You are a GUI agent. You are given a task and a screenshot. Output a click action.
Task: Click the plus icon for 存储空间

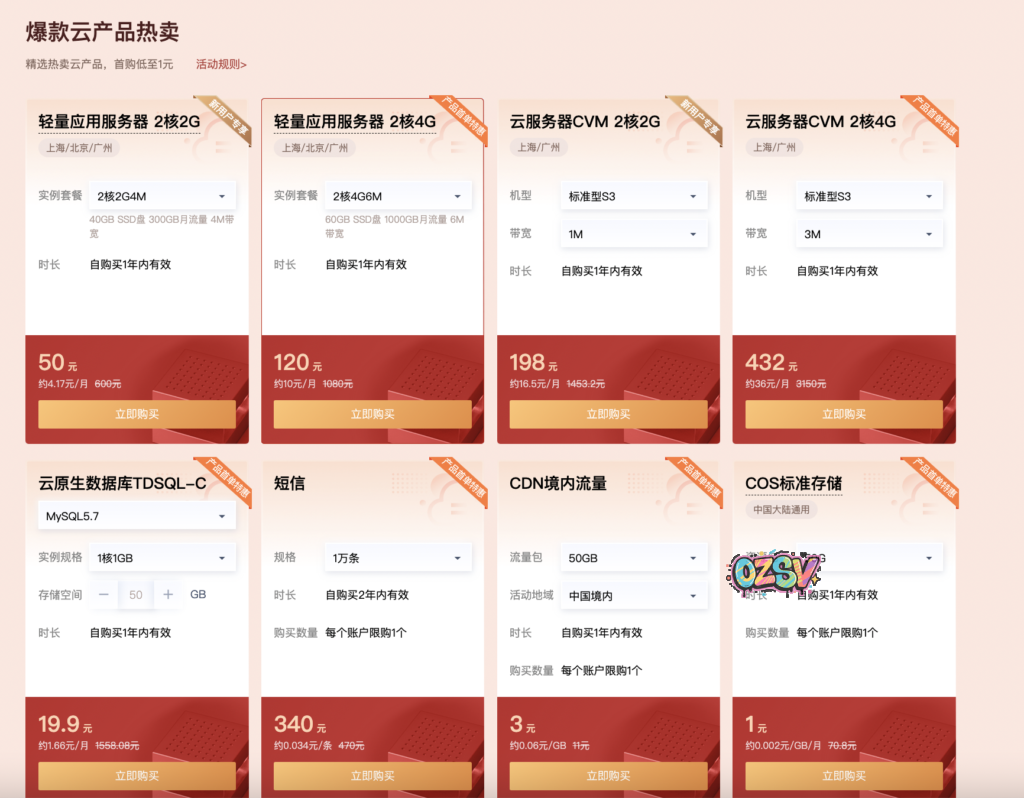(x=168, y=595)
